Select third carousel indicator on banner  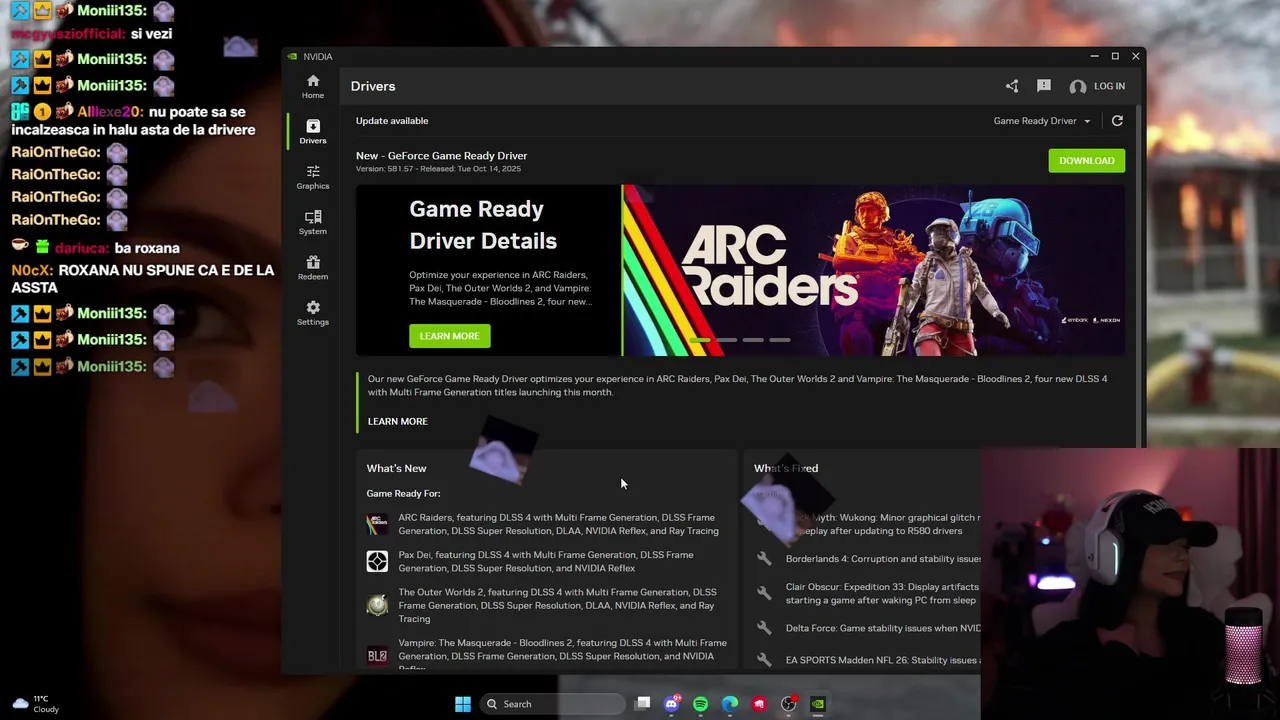(753, 340)
